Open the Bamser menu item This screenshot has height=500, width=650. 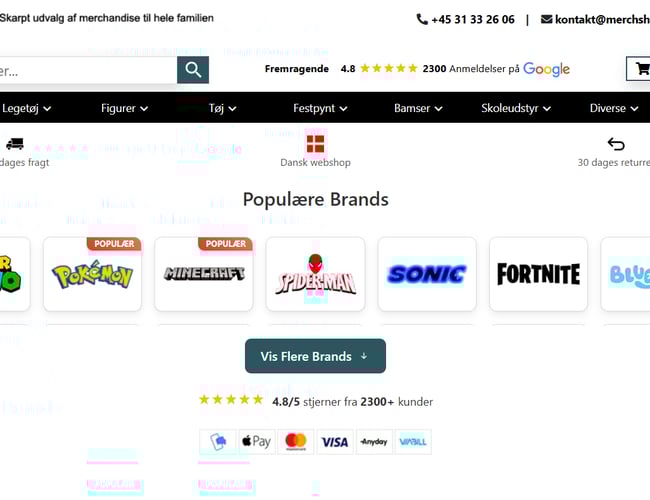click(x=418, y=108)
